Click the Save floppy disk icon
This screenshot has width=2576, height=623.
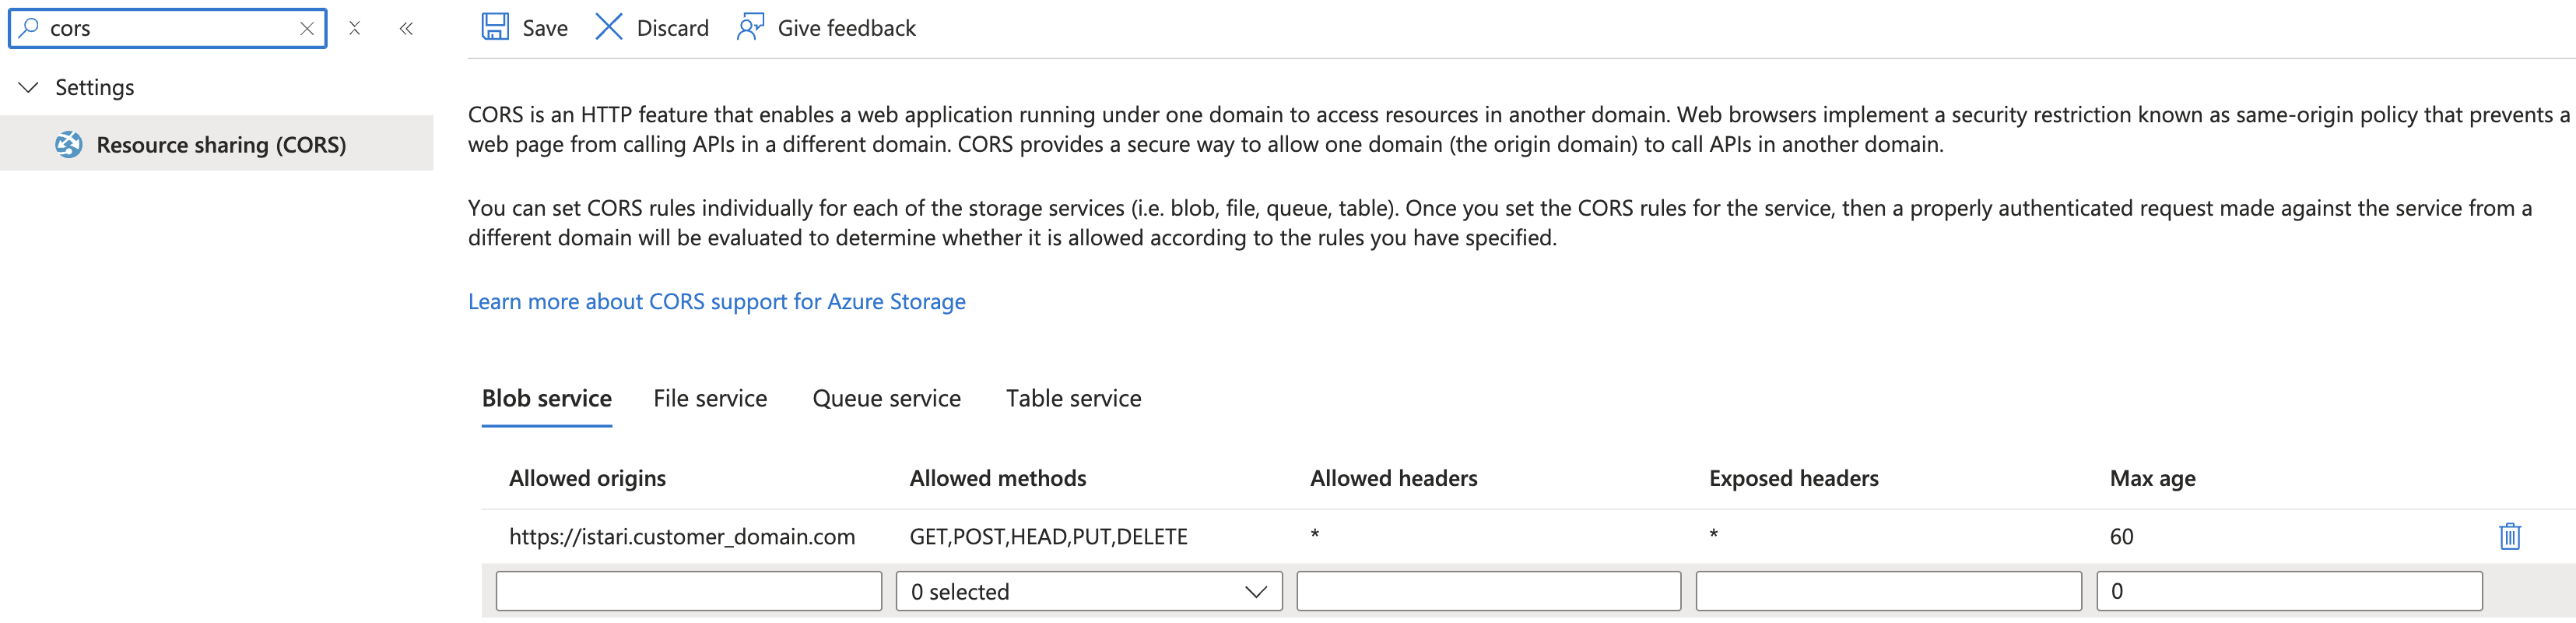[495, 27]
